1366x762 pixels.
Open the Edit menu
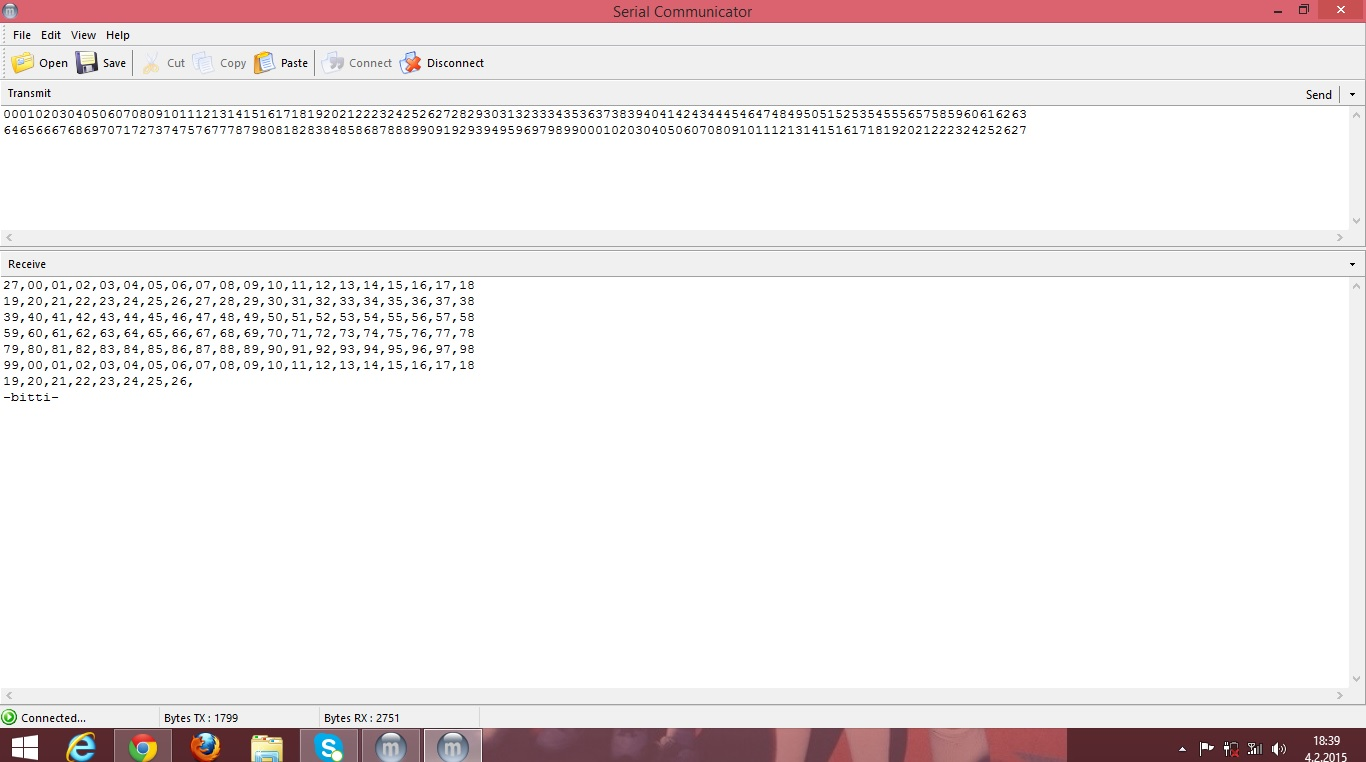pos(51,35)
